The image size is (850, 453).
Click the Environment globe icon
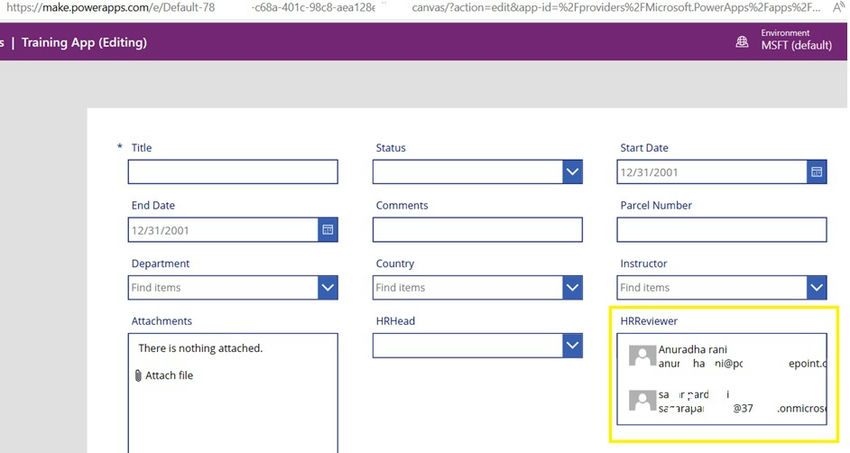pos(742,42)
